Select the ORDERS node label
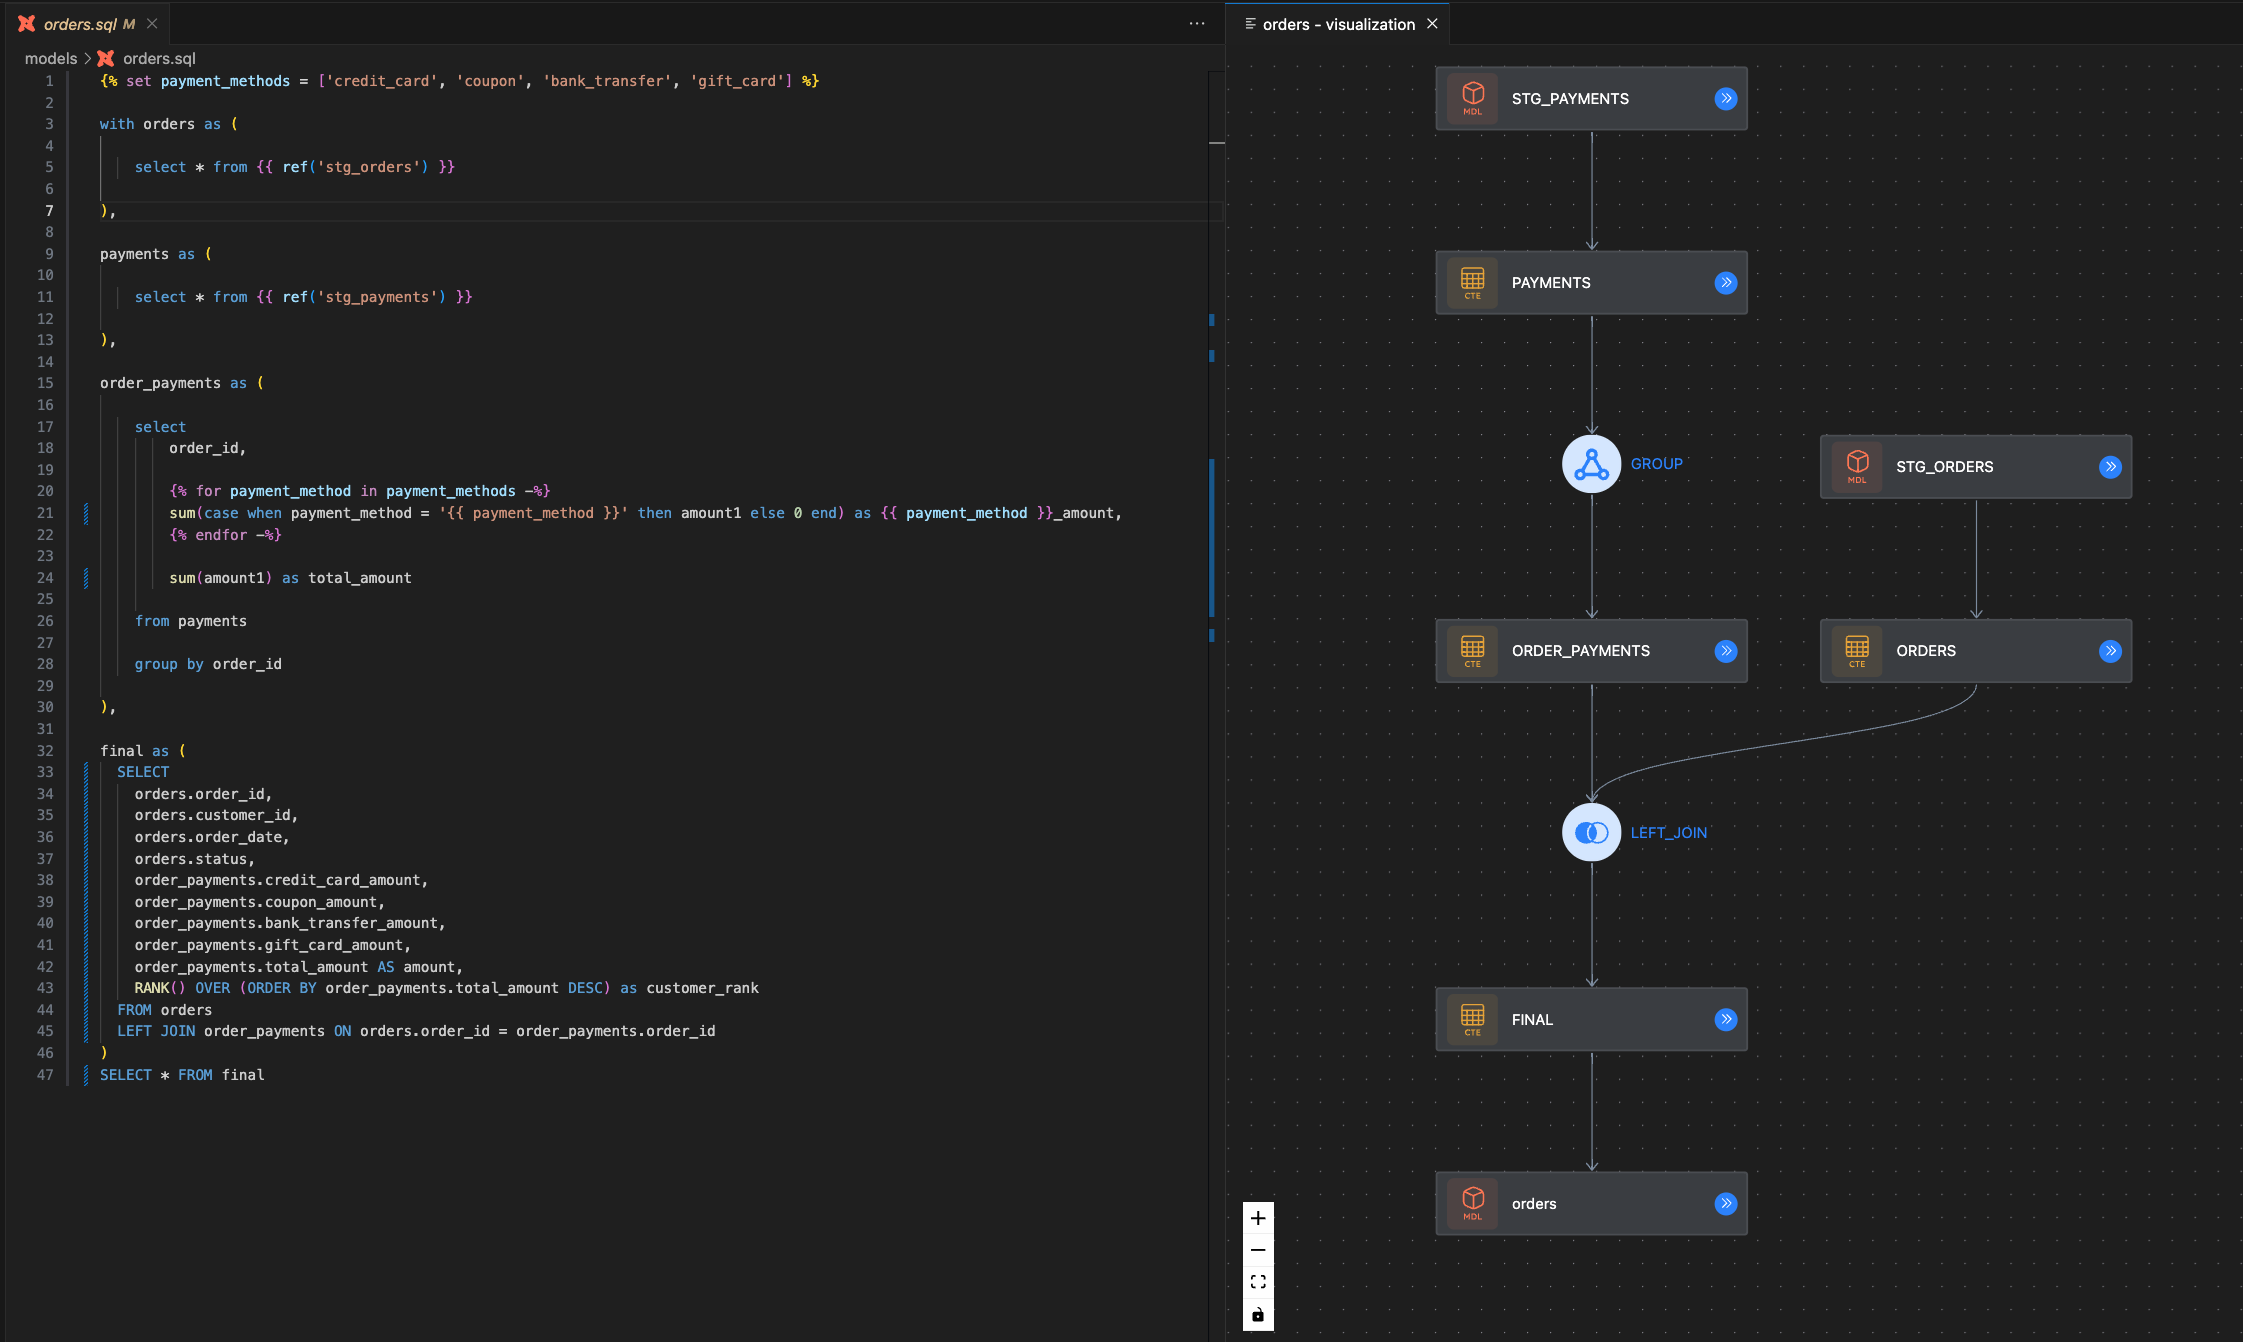Screen dimensions: 2243x1342 coord(1926,651)
